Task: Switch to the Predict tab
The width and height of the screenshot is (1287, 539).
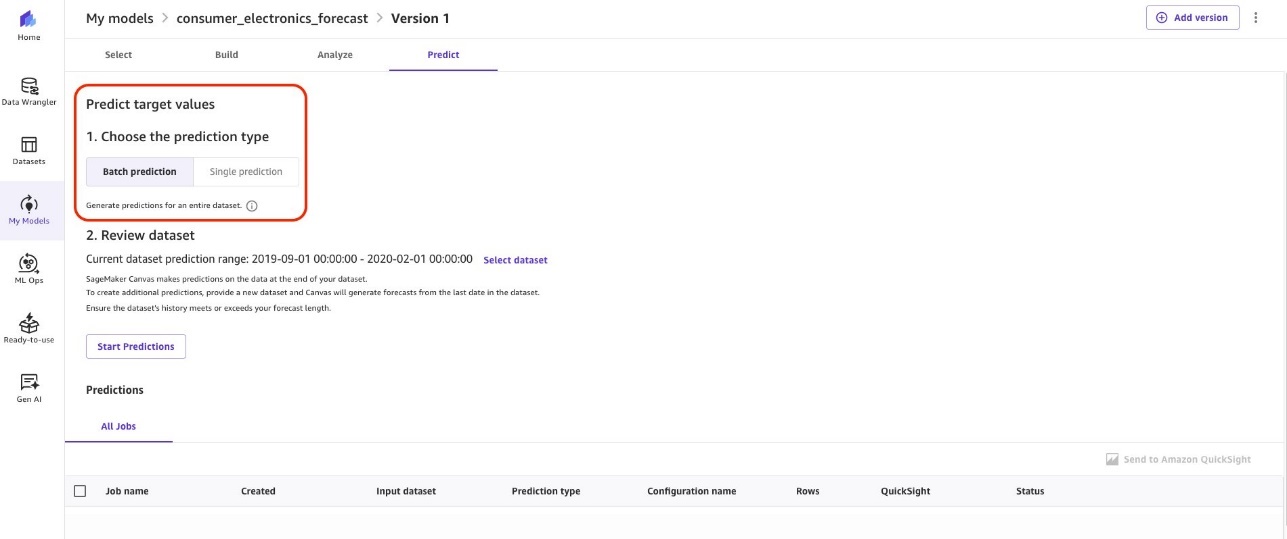Action: click(x=443, y=55)
